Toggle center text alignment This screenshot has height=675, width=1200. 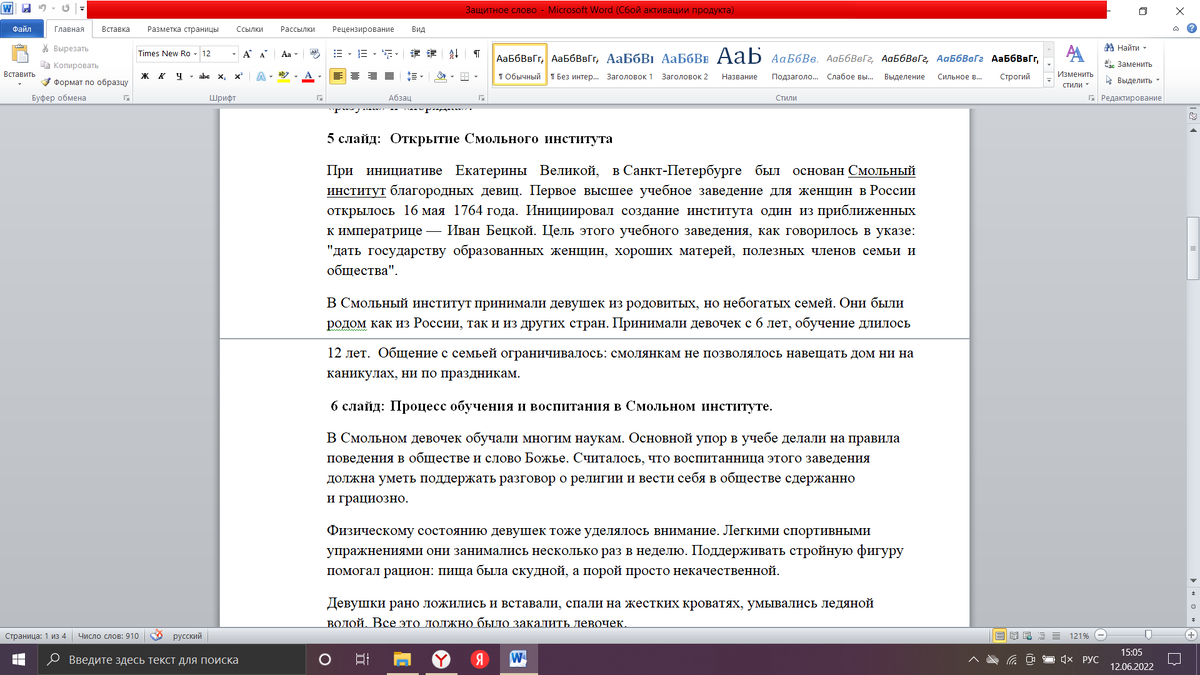click(355, 76)
